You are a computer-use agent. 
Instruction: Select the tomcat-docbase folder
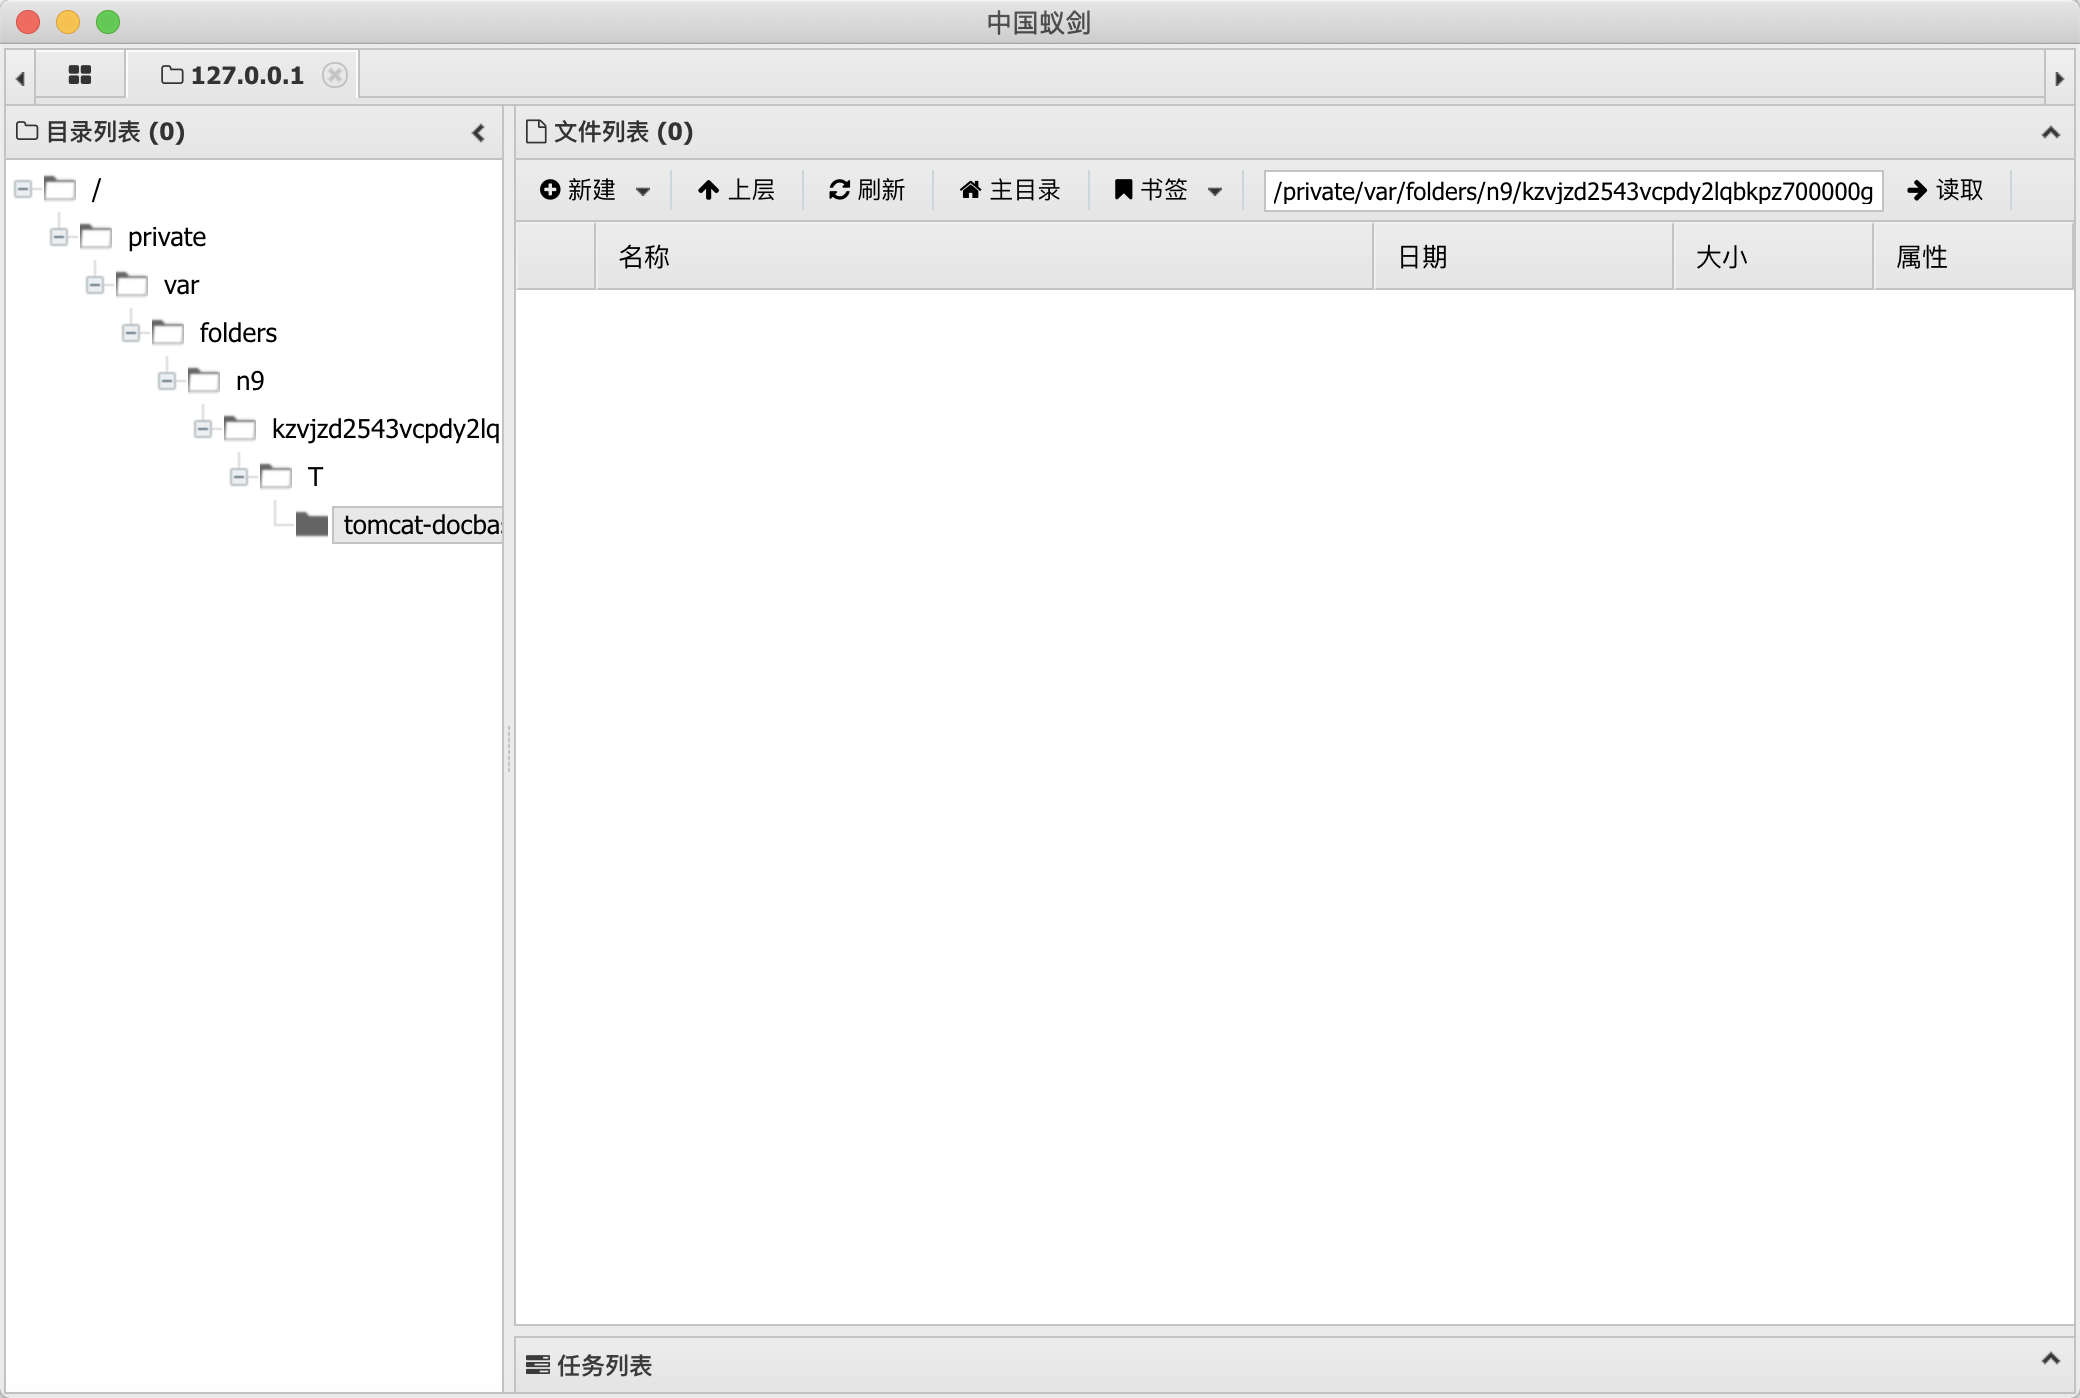pos(420,524)
